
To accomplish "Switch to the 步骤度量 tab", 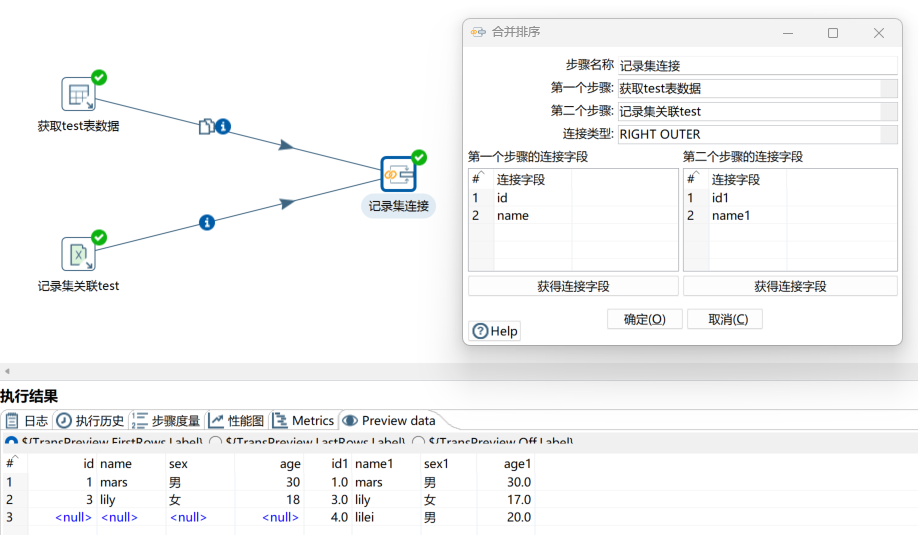I will (x=166, y=421).
